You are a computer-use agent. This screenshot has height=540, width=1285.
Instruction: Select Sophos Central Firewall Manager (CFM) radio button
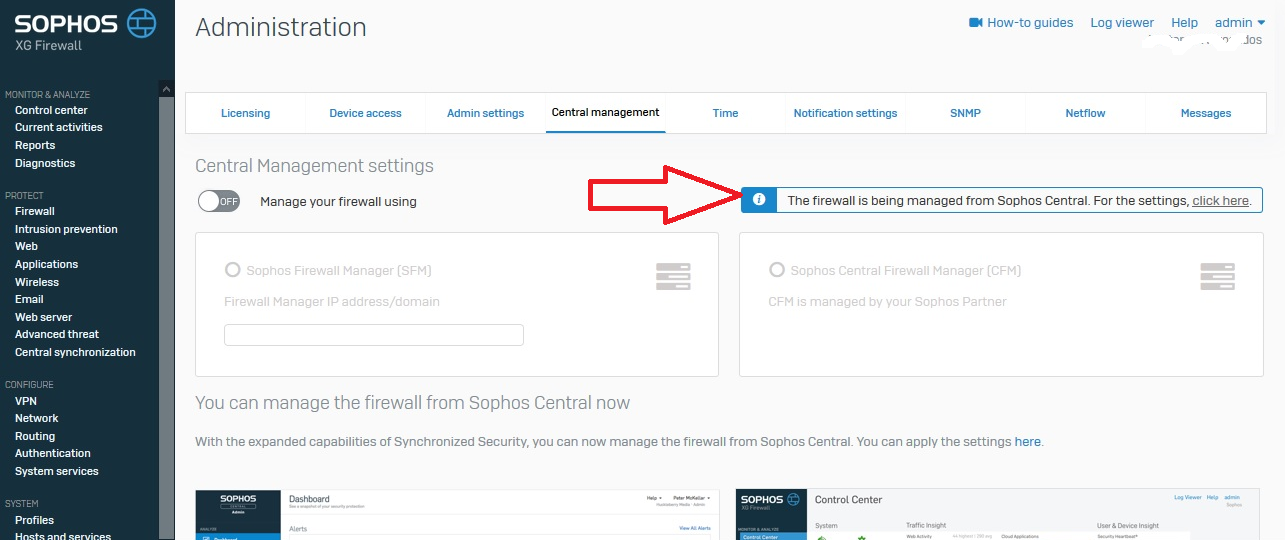pos(776,270)
